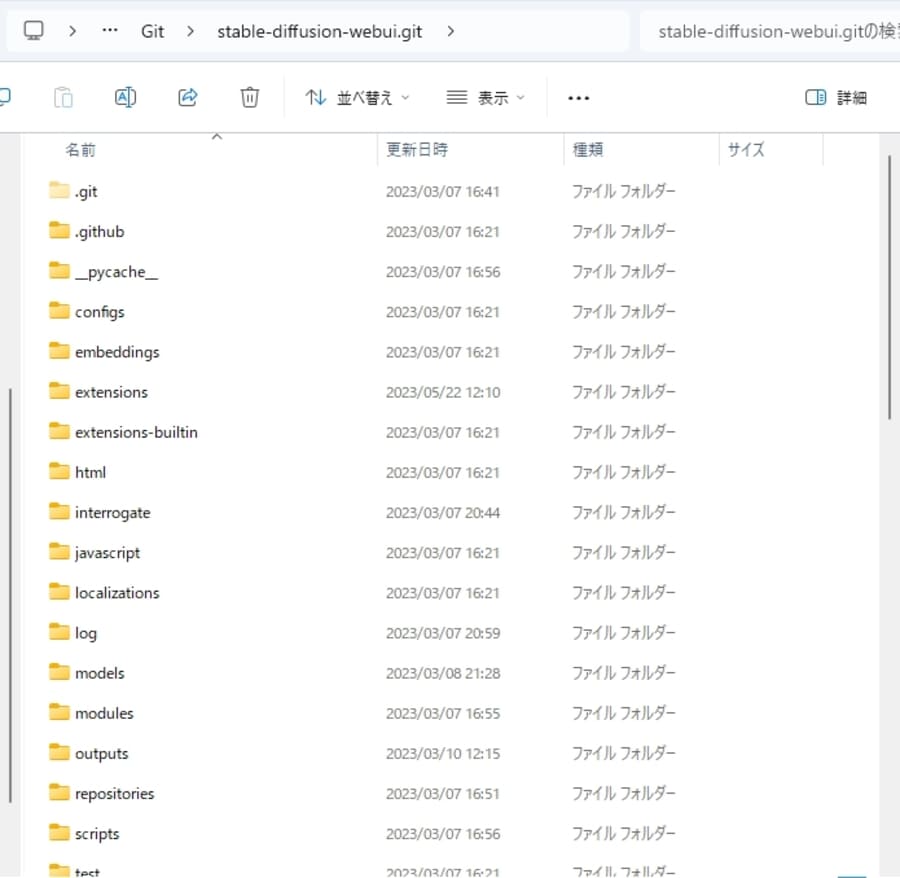Click the Delete trash icon

click(249, 98)
